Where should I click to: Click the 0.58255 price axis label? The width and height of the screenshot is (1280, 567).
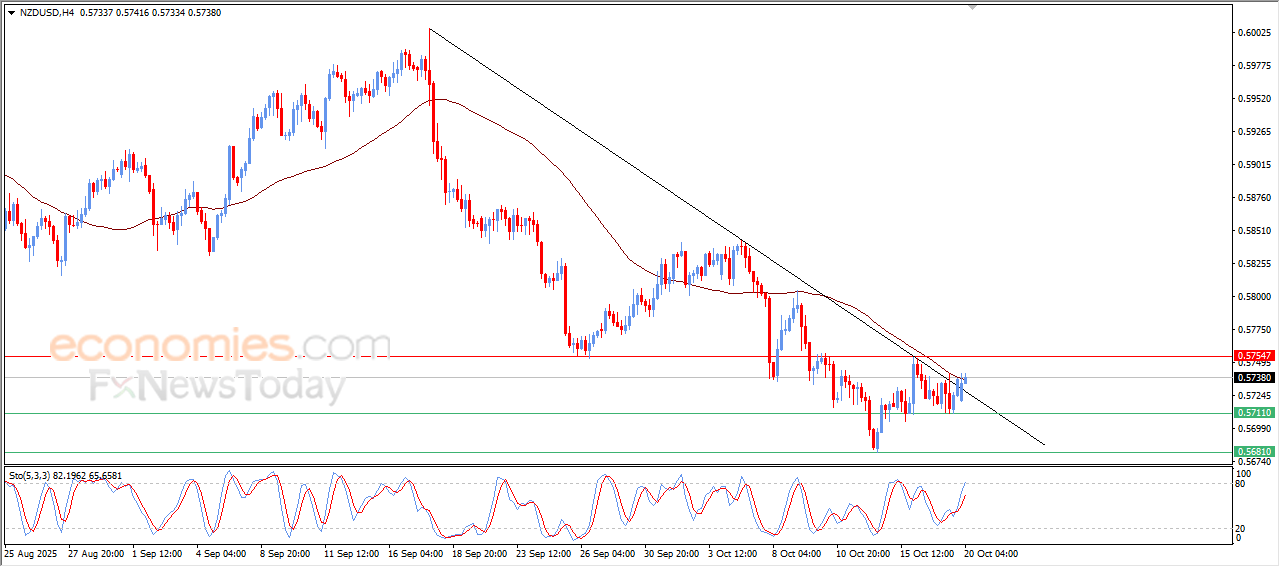pyautogui.click(x=1254, y=264)
